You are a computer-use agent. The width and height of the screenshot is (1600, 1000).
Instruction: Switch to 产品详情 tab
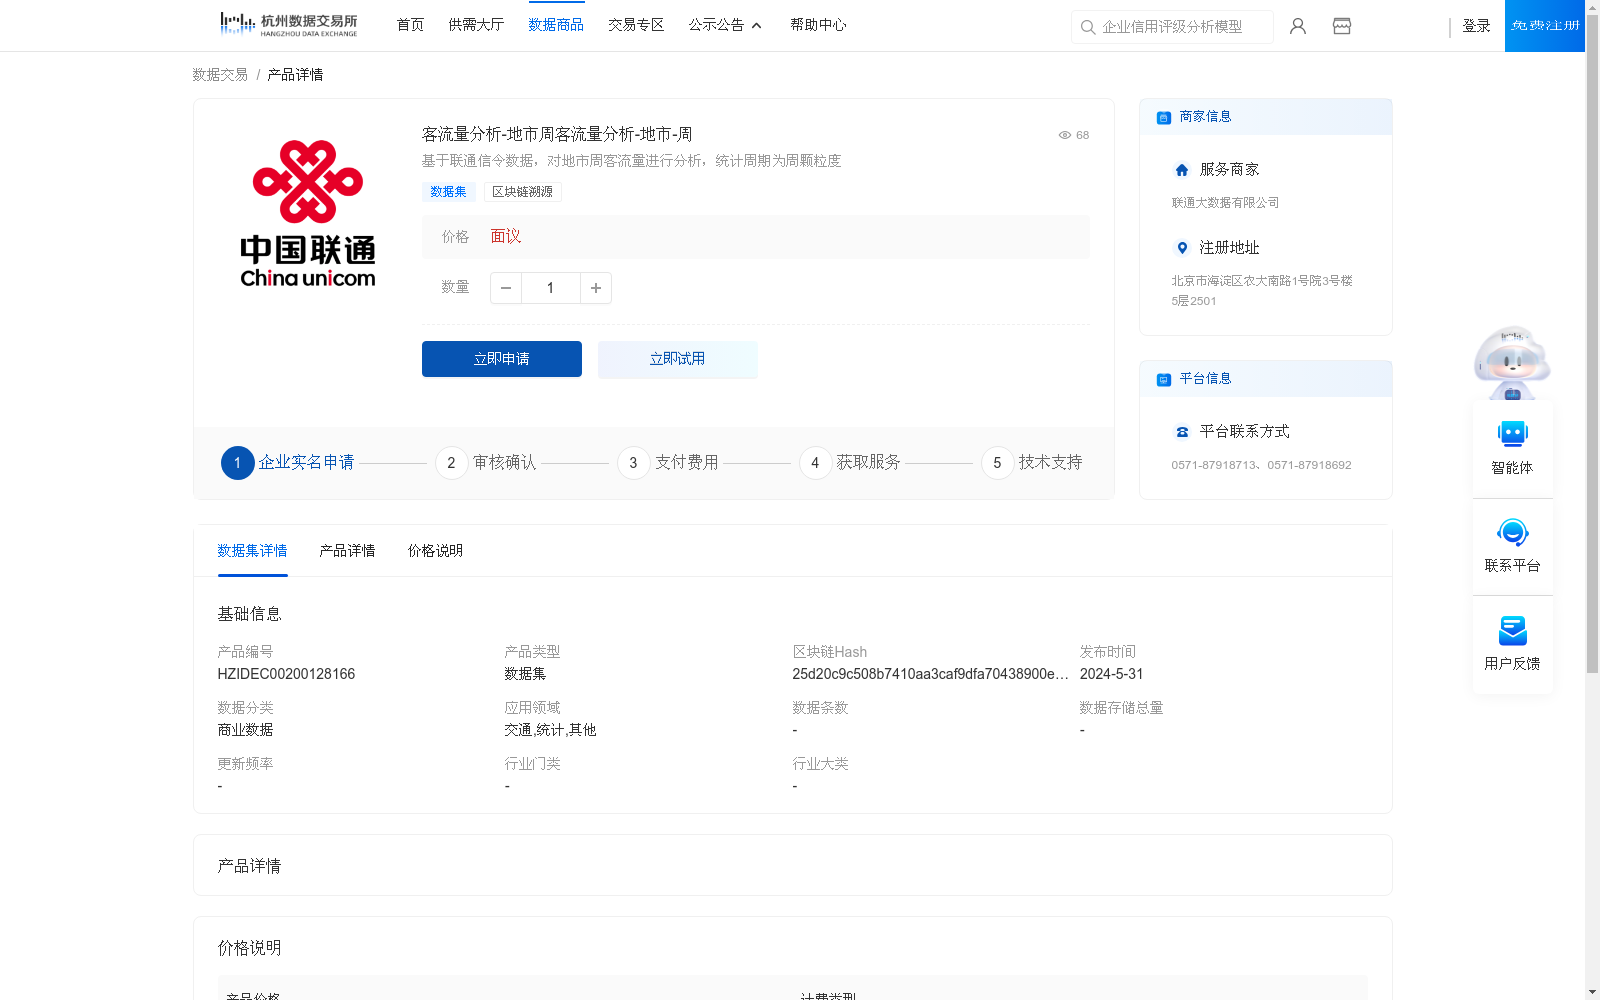(347, 551)
